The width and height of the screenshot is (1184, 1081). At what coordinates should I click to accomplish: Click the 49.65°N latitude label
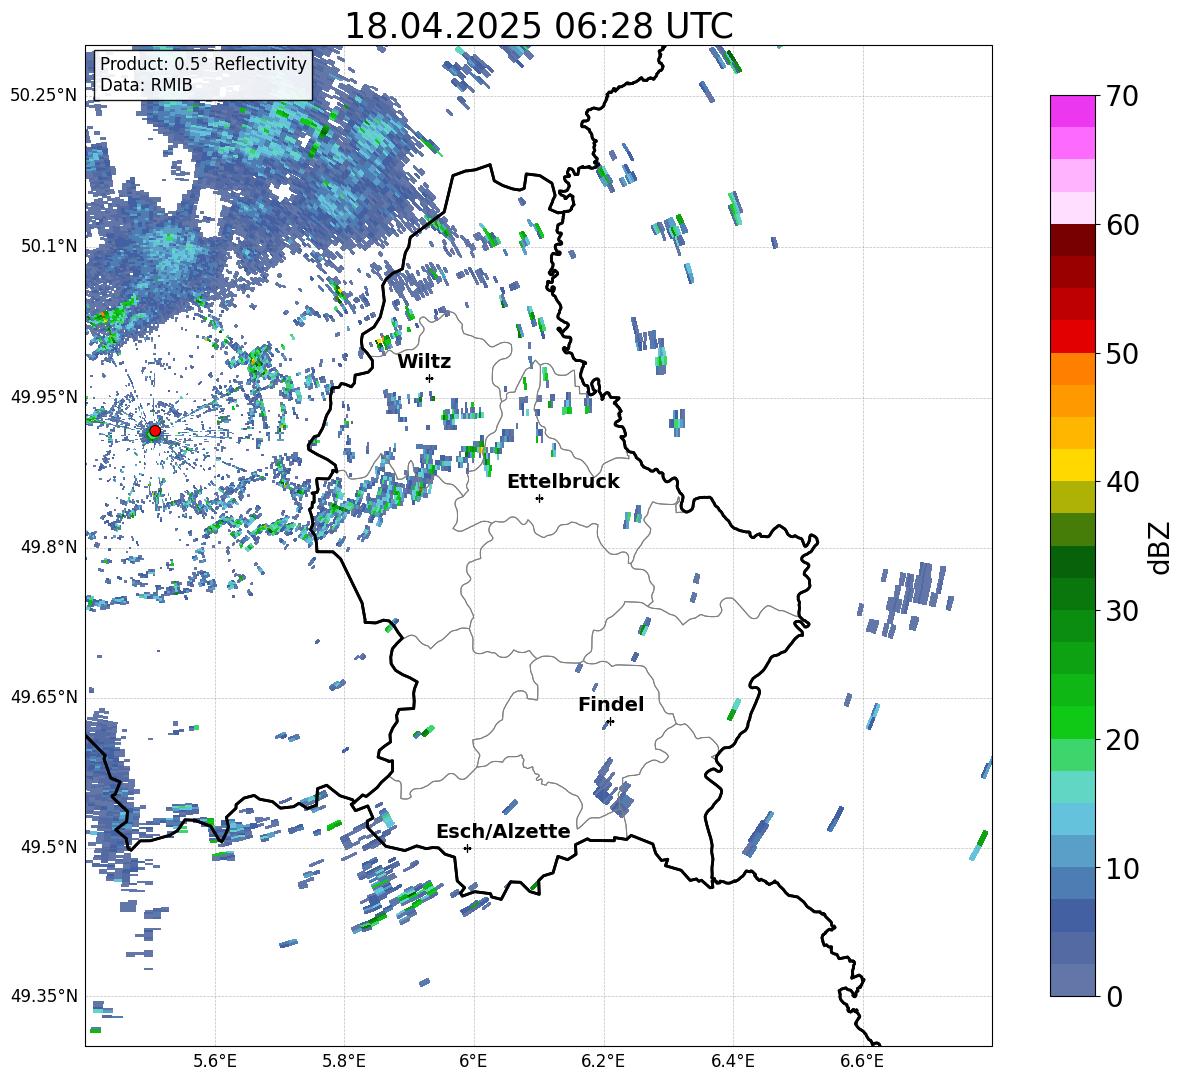click(44, 697)
